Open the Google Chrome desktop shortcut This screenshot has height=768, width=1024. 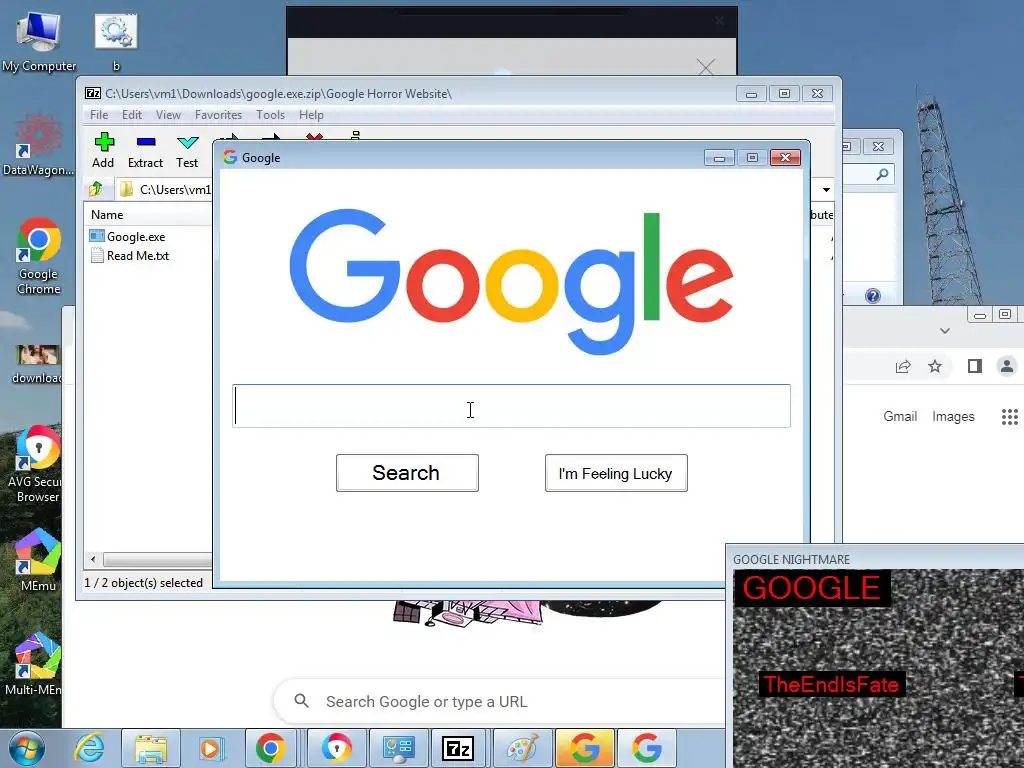(39, 255)
